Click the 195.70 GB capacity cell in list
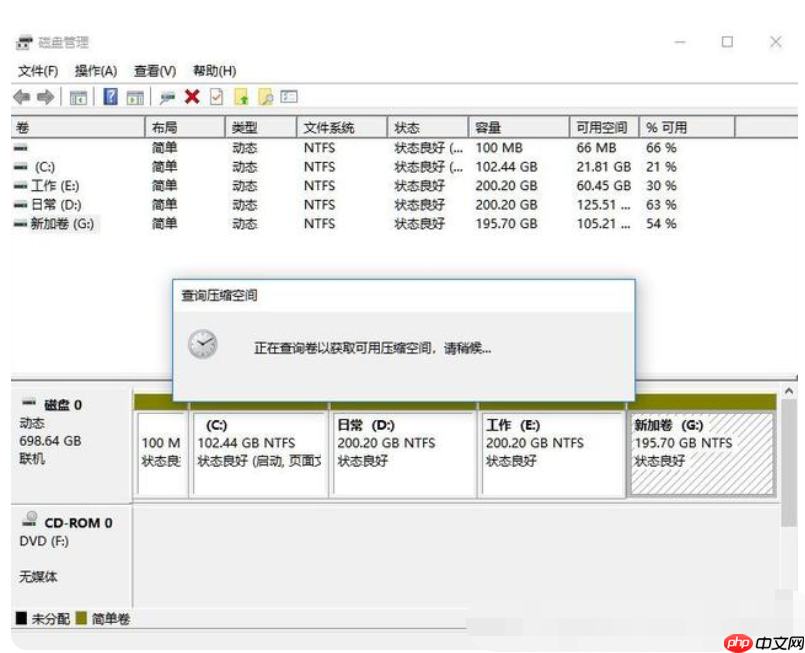The width and height of the screenshot is (805, 653). click(506, 224)
